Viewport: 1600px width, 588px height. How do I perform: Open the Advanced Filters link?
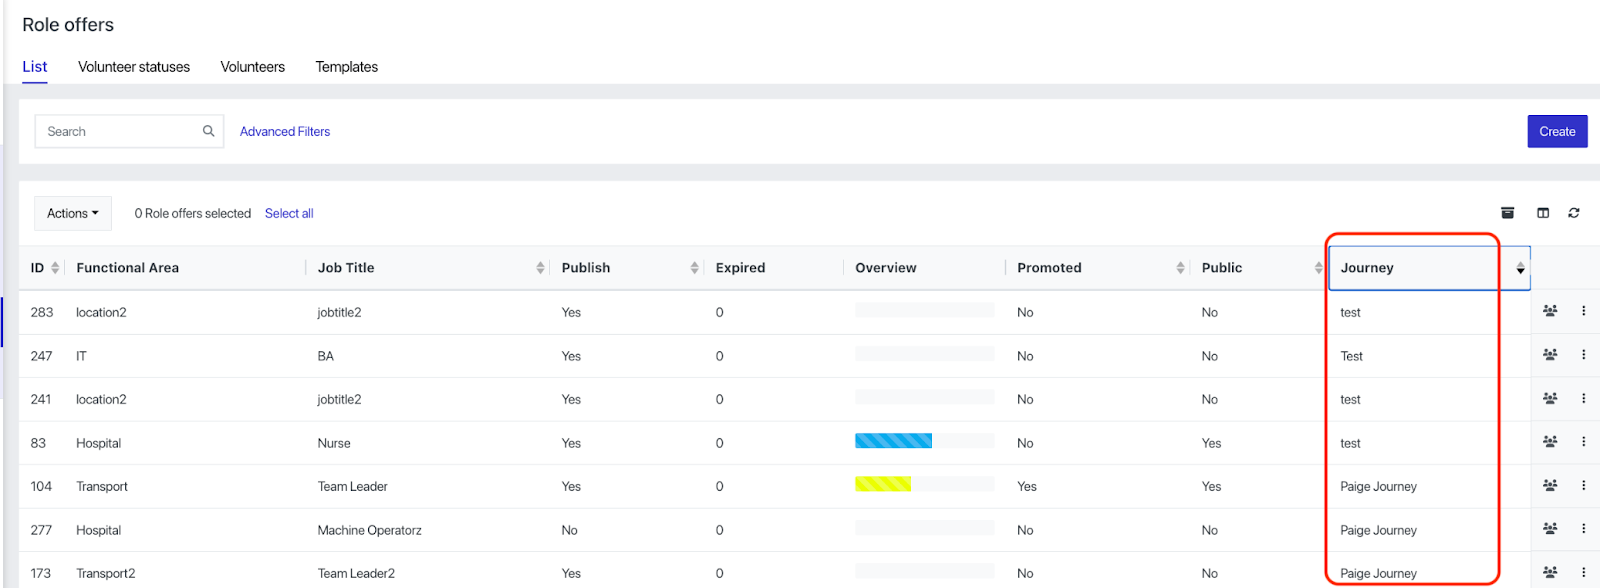coord(285,131)
